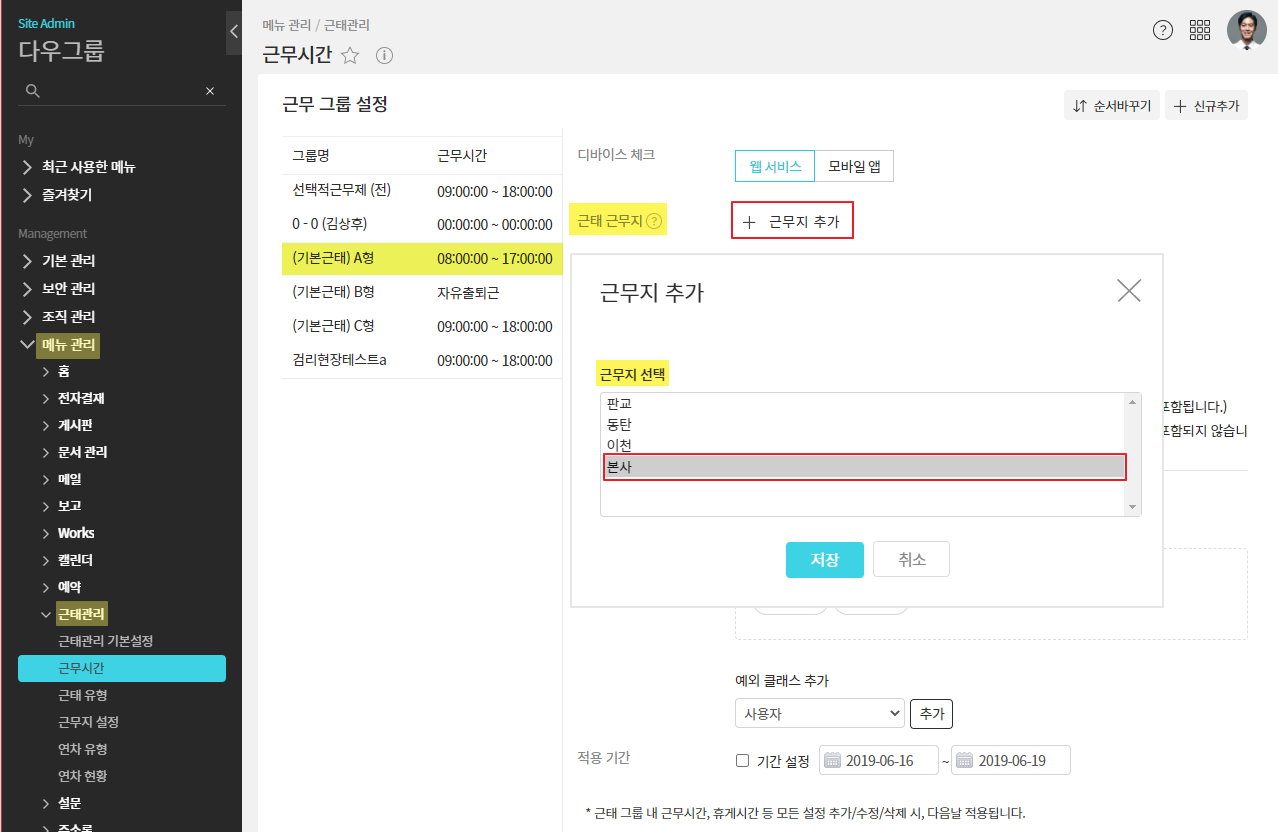Click the 근태 근무지 help tooltip icon
Image resolution: width=1278 pixels, height=832 pixels.
click(x=654, y=221)
